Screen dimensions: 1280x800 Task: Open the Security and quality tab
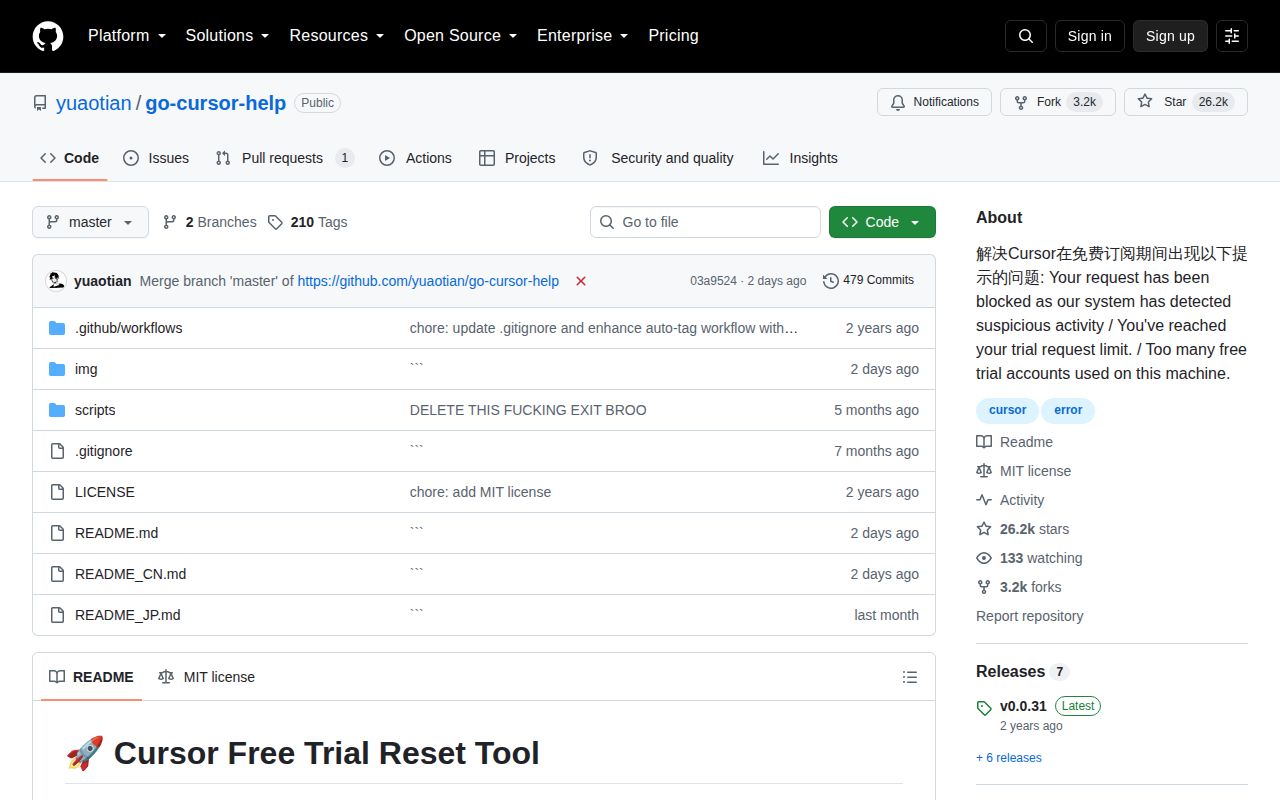point(658,158)
